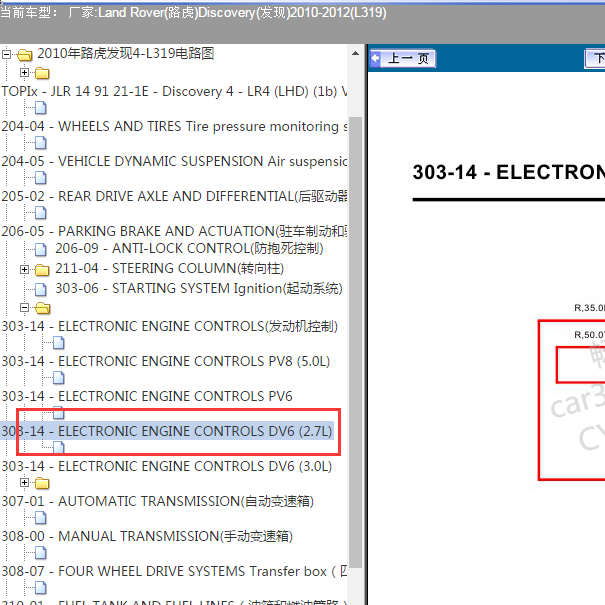The image size is (605, 605).
Task: Expand the 211-04 STEERING COLUMN node
Action: coord(24,269)
